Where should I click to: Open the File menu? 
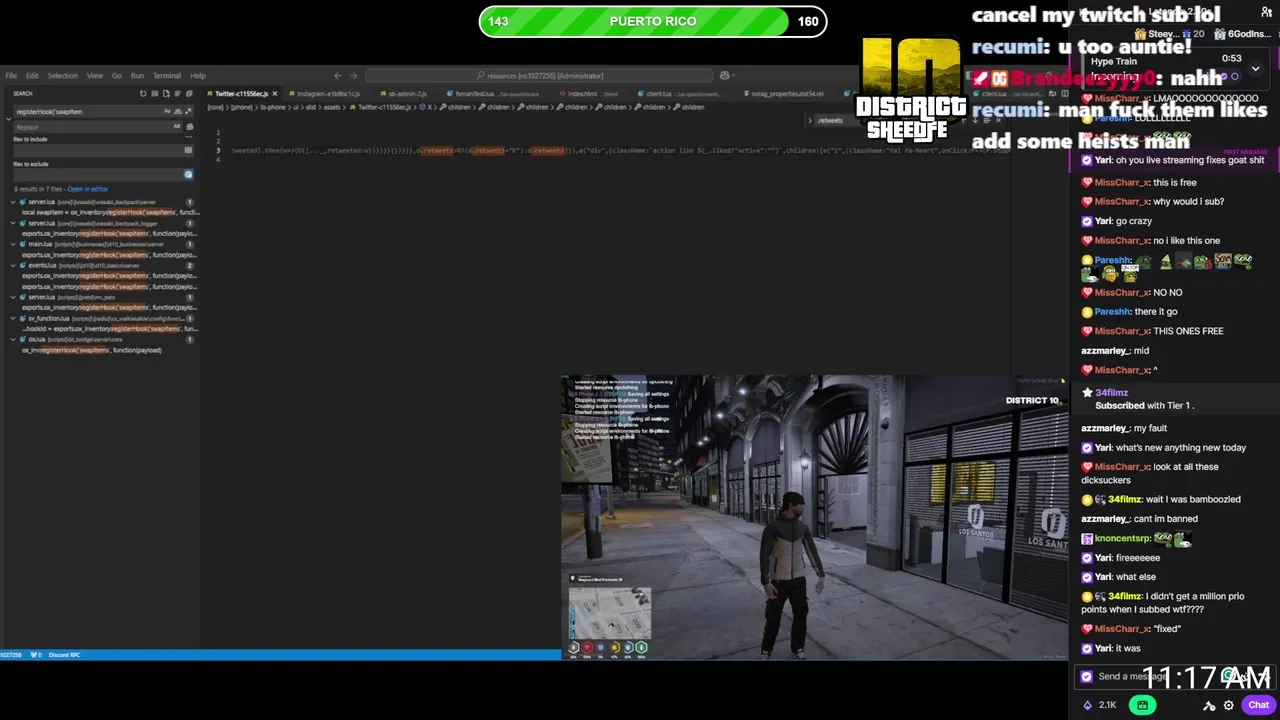pos(11,75)
